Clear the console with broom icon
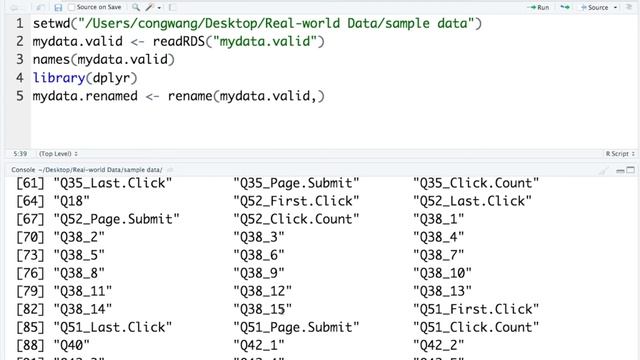Viewport: 640px width, 360px height. tap(604, 170)
